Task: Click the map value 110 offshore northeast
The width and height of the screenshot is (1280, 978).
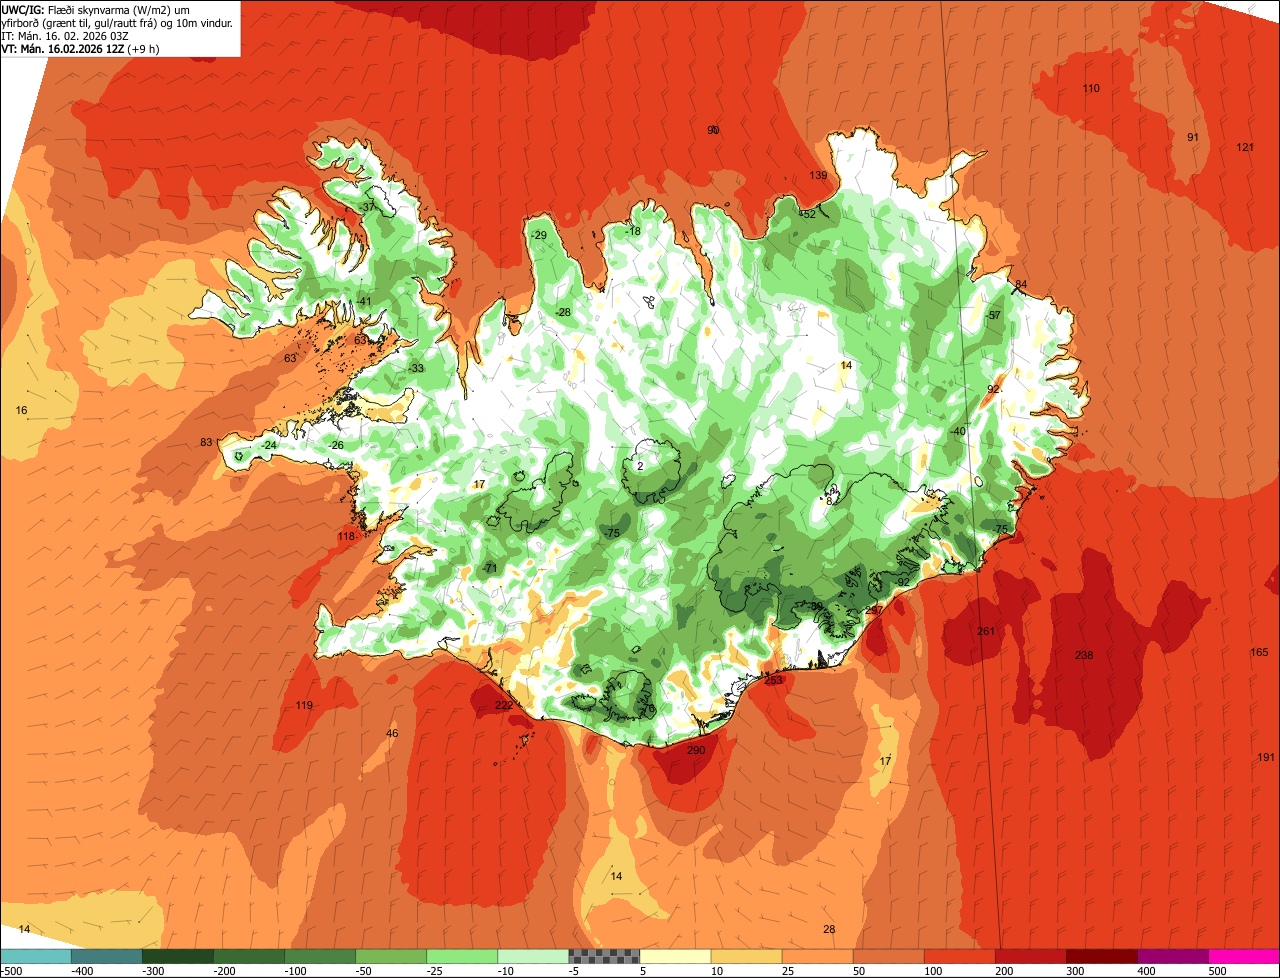Action: point(1091,89)
